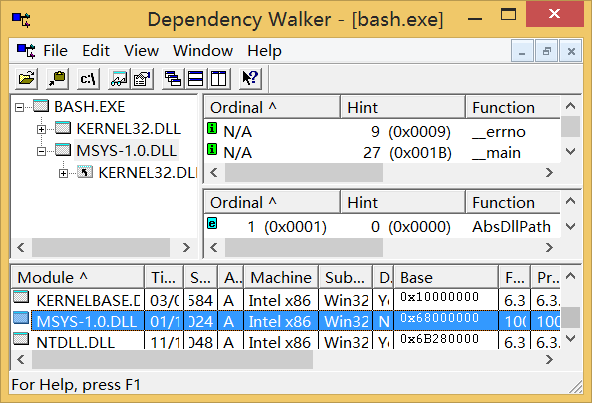Click the Tile Horizontally toolbar icon
592x403 pixels.
(196, 79)
